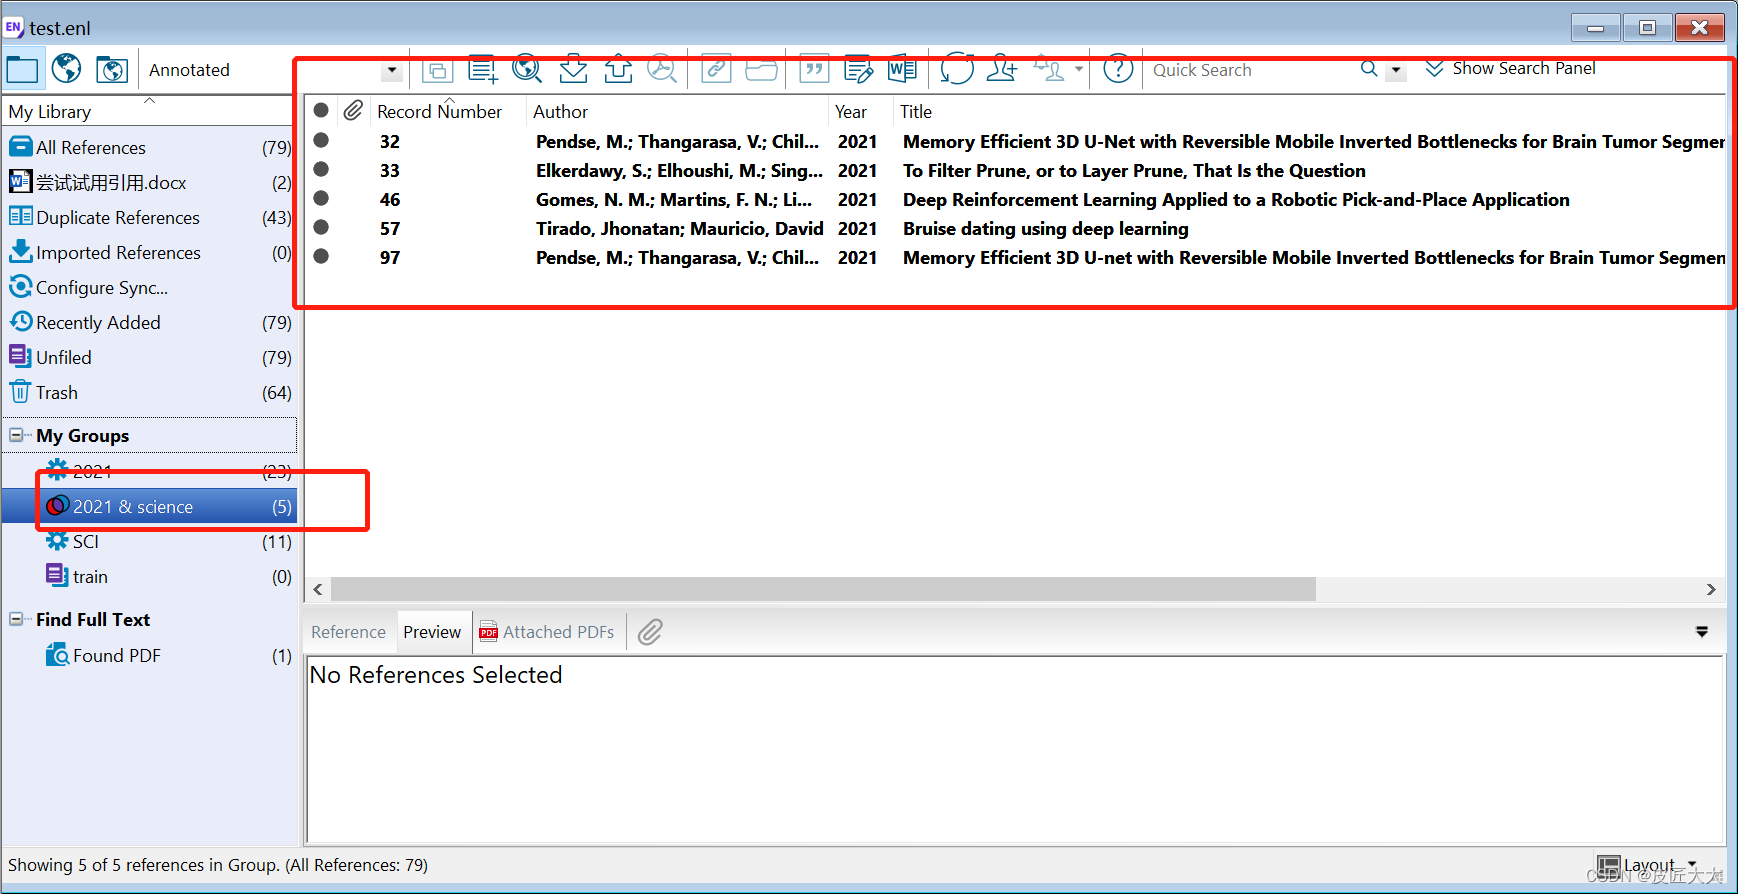This screenshot has width=1738, height=894.
Task: Collapse the My Groups group set
Action: [16, 435]
